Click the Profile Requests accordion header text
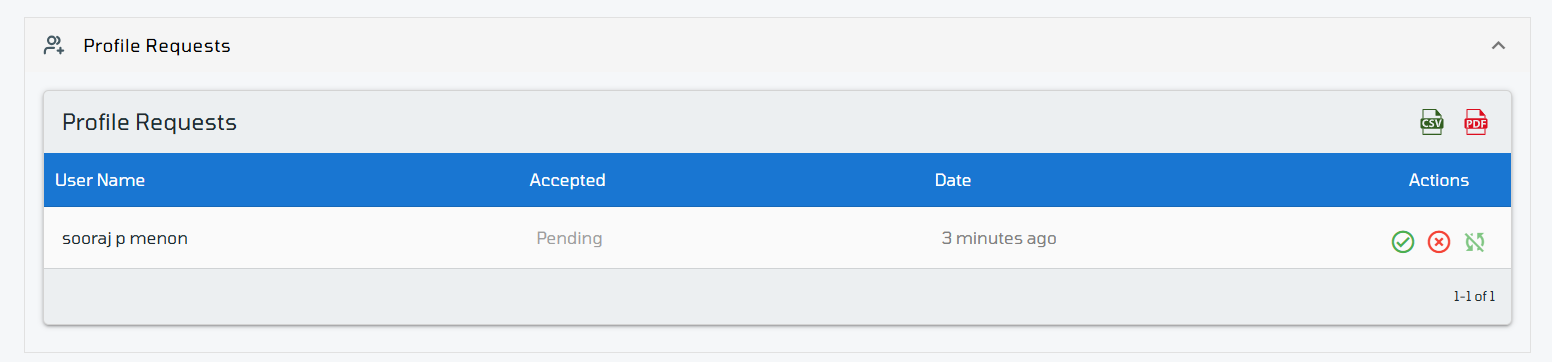 (157, 46)
